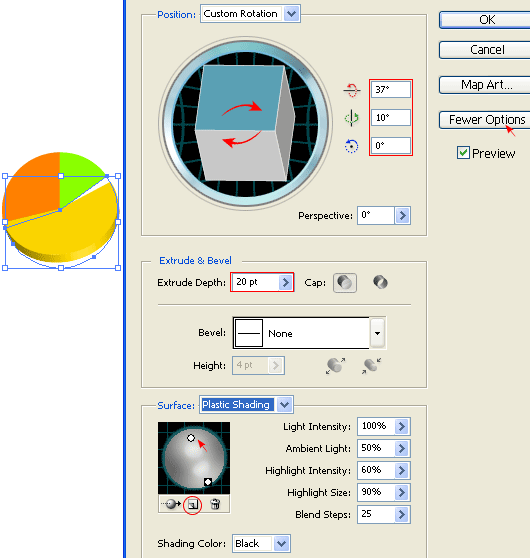Viewport: 530px width, 558px height.
Task: Turn cap off for hollow appearance
Action: pos(381,283)
